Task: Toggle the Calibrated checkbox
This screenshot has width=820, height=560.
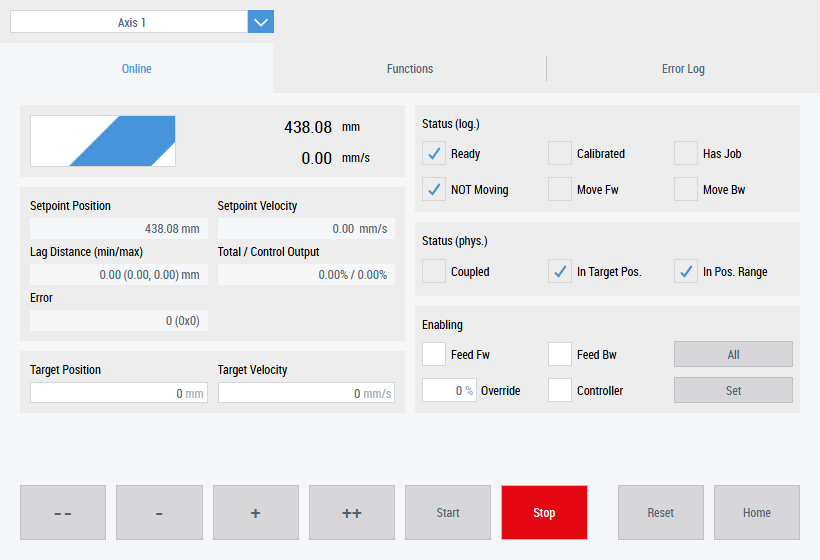Action: [x=560, y=153]
